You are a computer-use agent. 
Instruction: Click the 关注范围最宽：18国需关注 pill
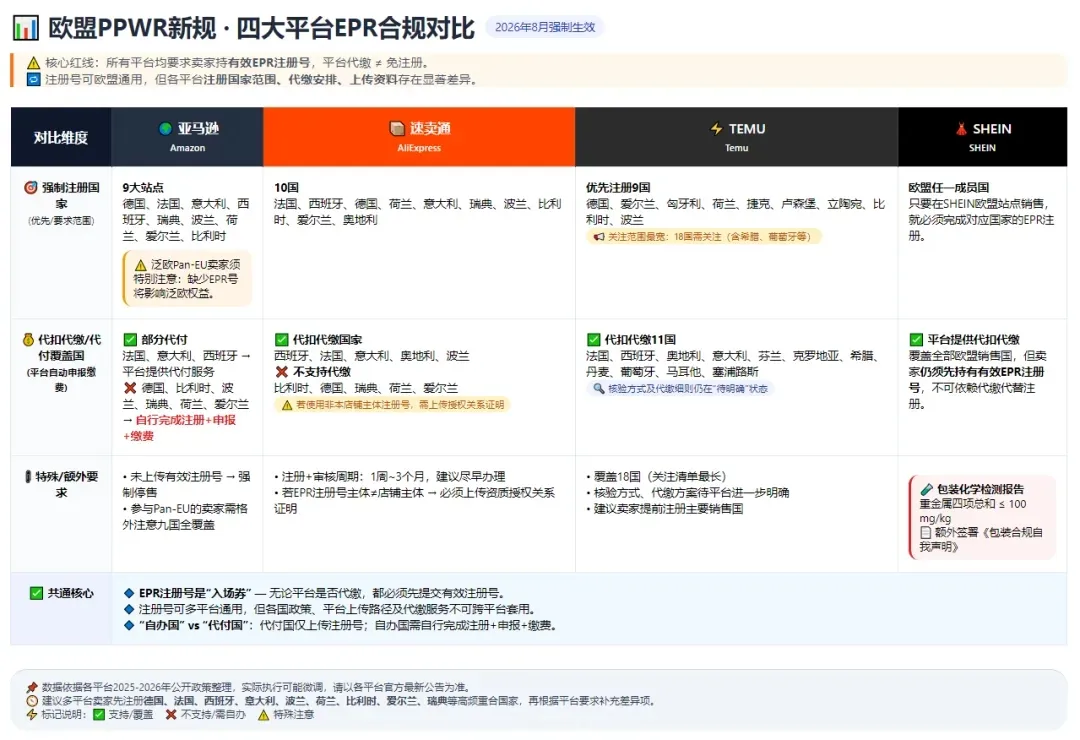703,236
